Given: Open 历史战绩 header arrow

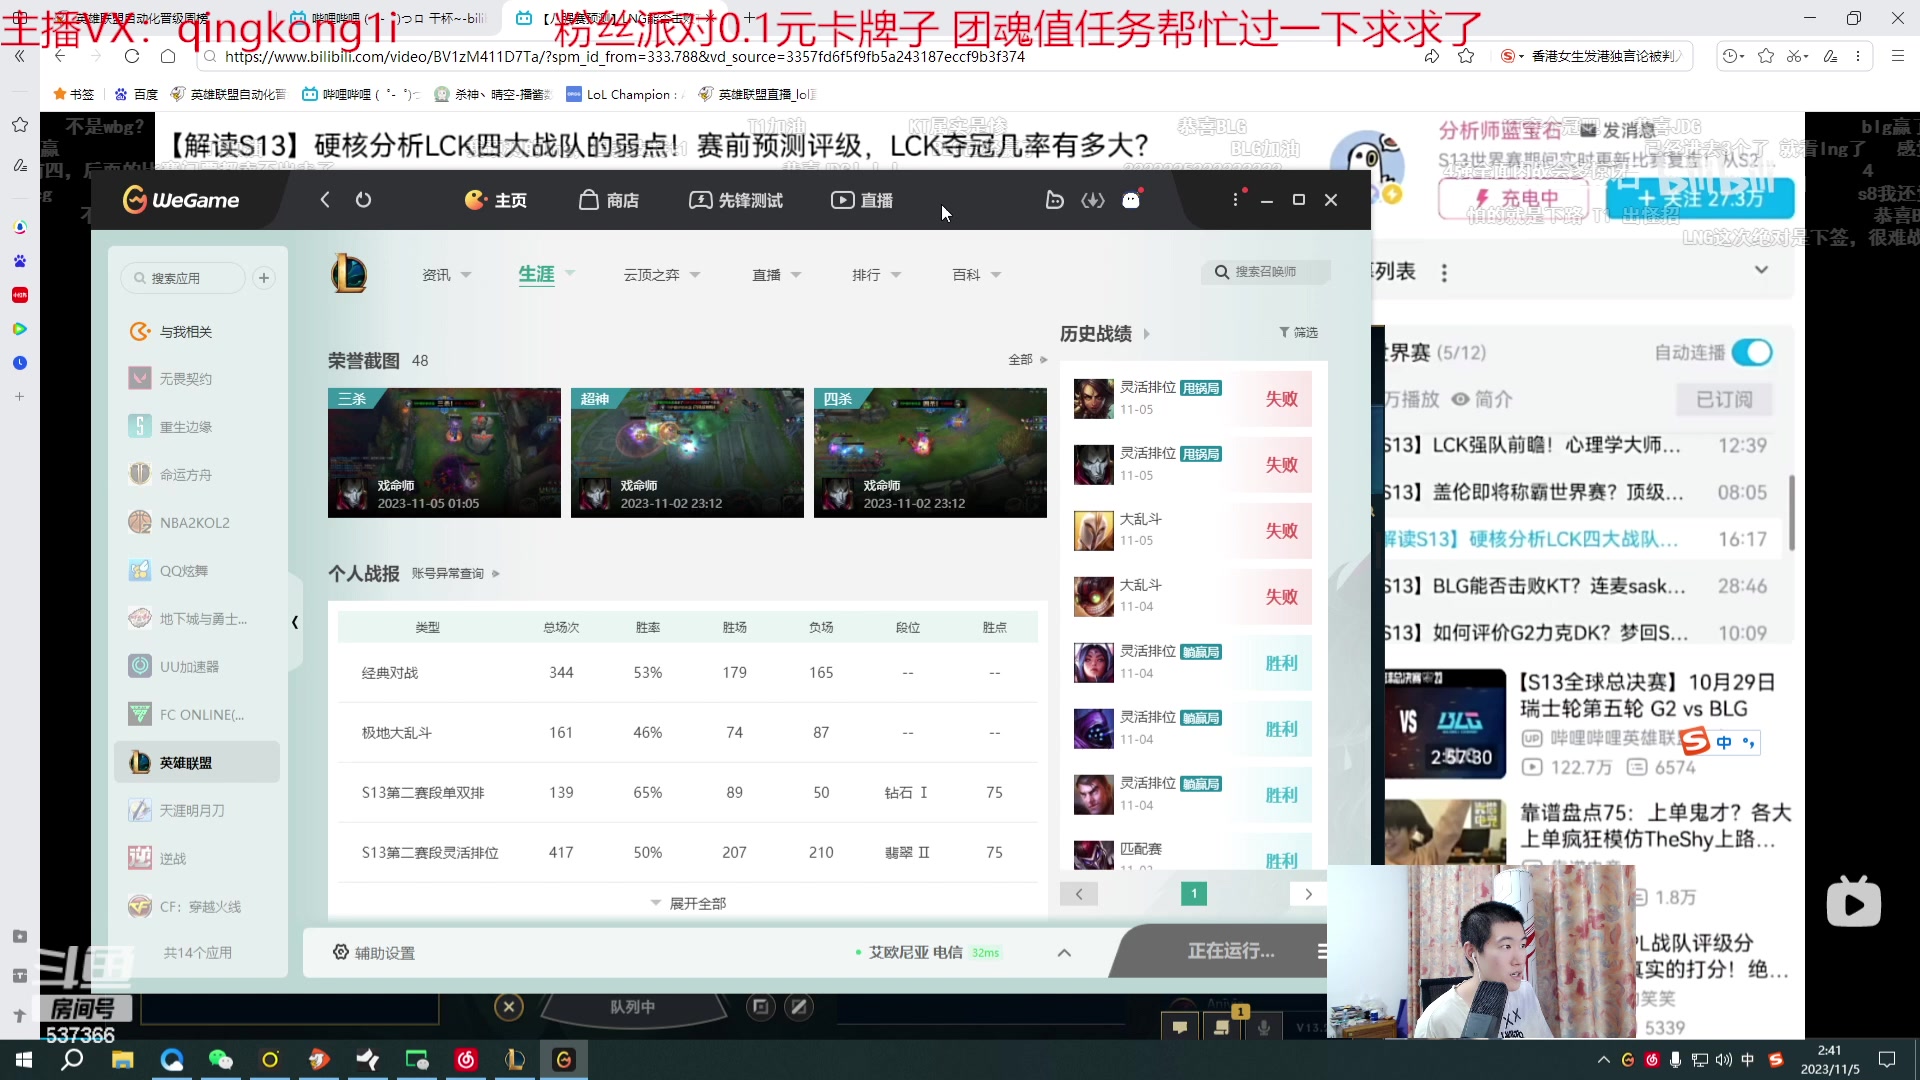Looking at the screenshot, I should (x=1146, y=334).
